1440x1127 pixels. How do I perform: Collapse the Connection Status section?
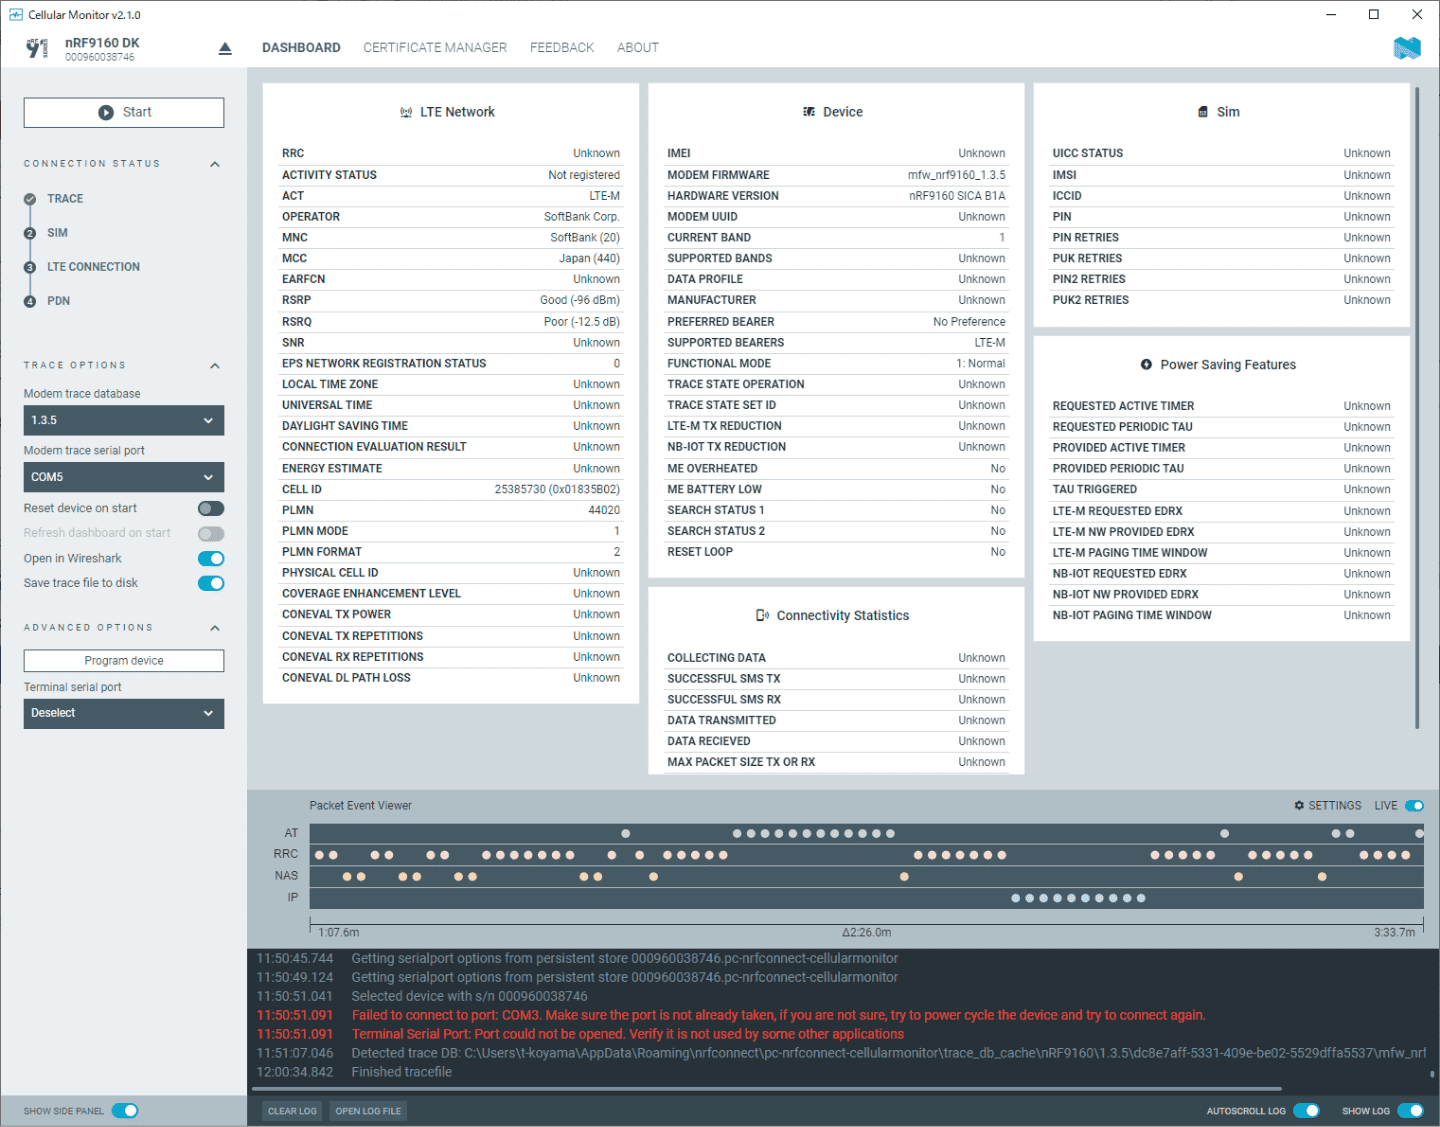coord(215,164)
